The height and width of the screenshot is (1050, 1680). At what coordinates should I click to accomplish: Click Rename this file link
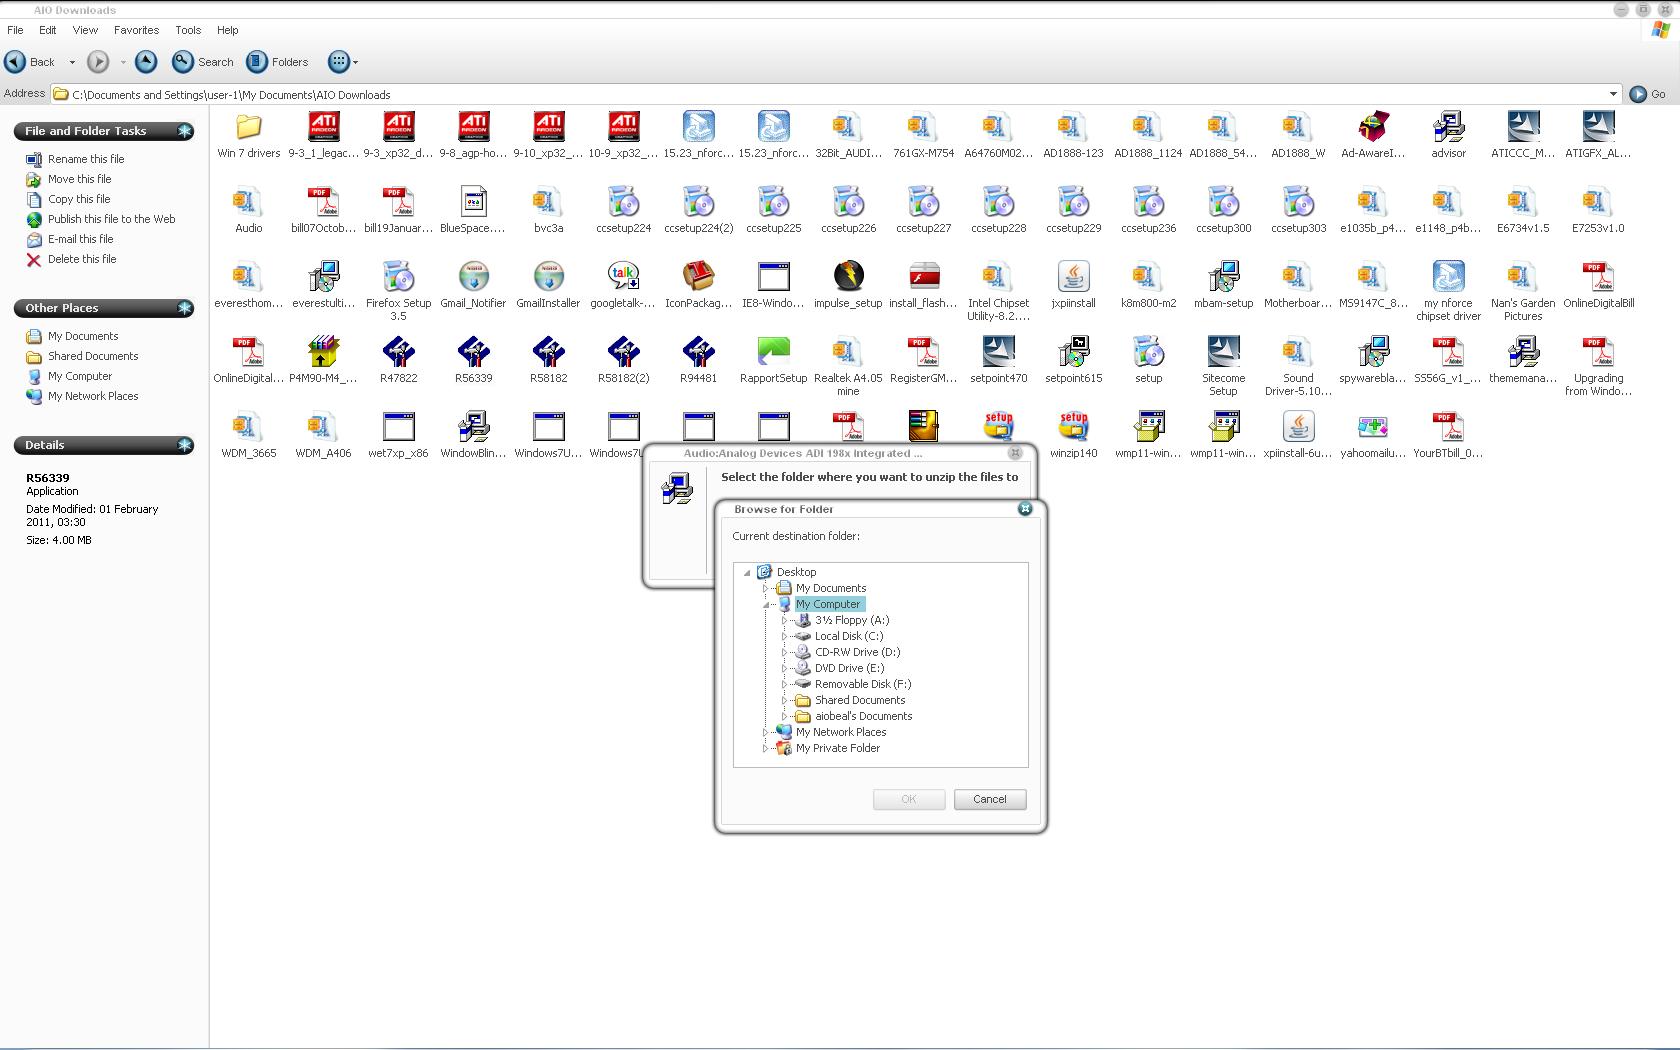(x=86, y=159)
